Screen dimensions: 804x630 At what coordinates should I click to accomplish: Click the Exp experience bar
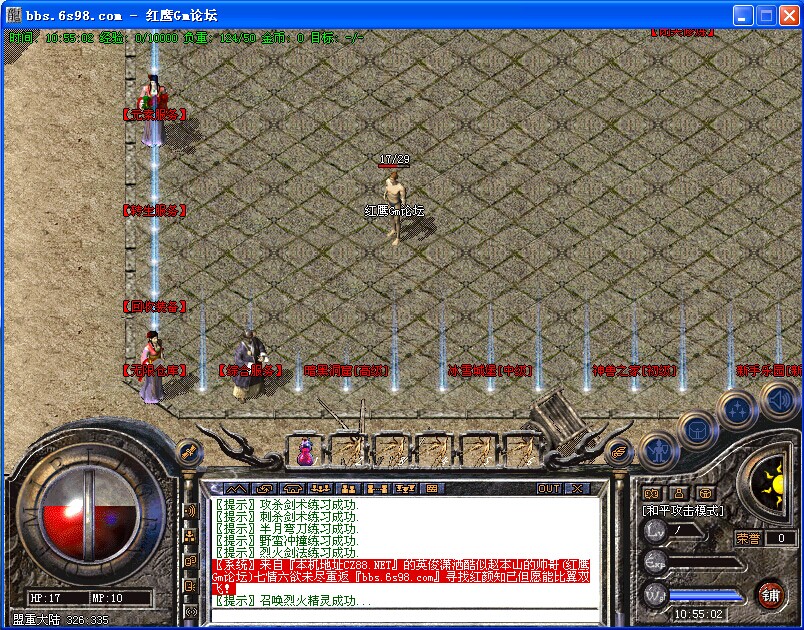click(x=706, y=563)
